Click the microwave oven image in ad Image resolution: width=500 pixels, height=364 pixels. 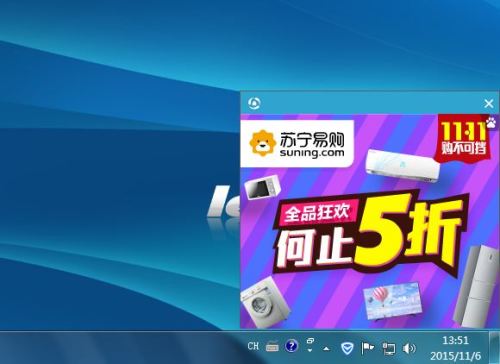click(262, 187)
